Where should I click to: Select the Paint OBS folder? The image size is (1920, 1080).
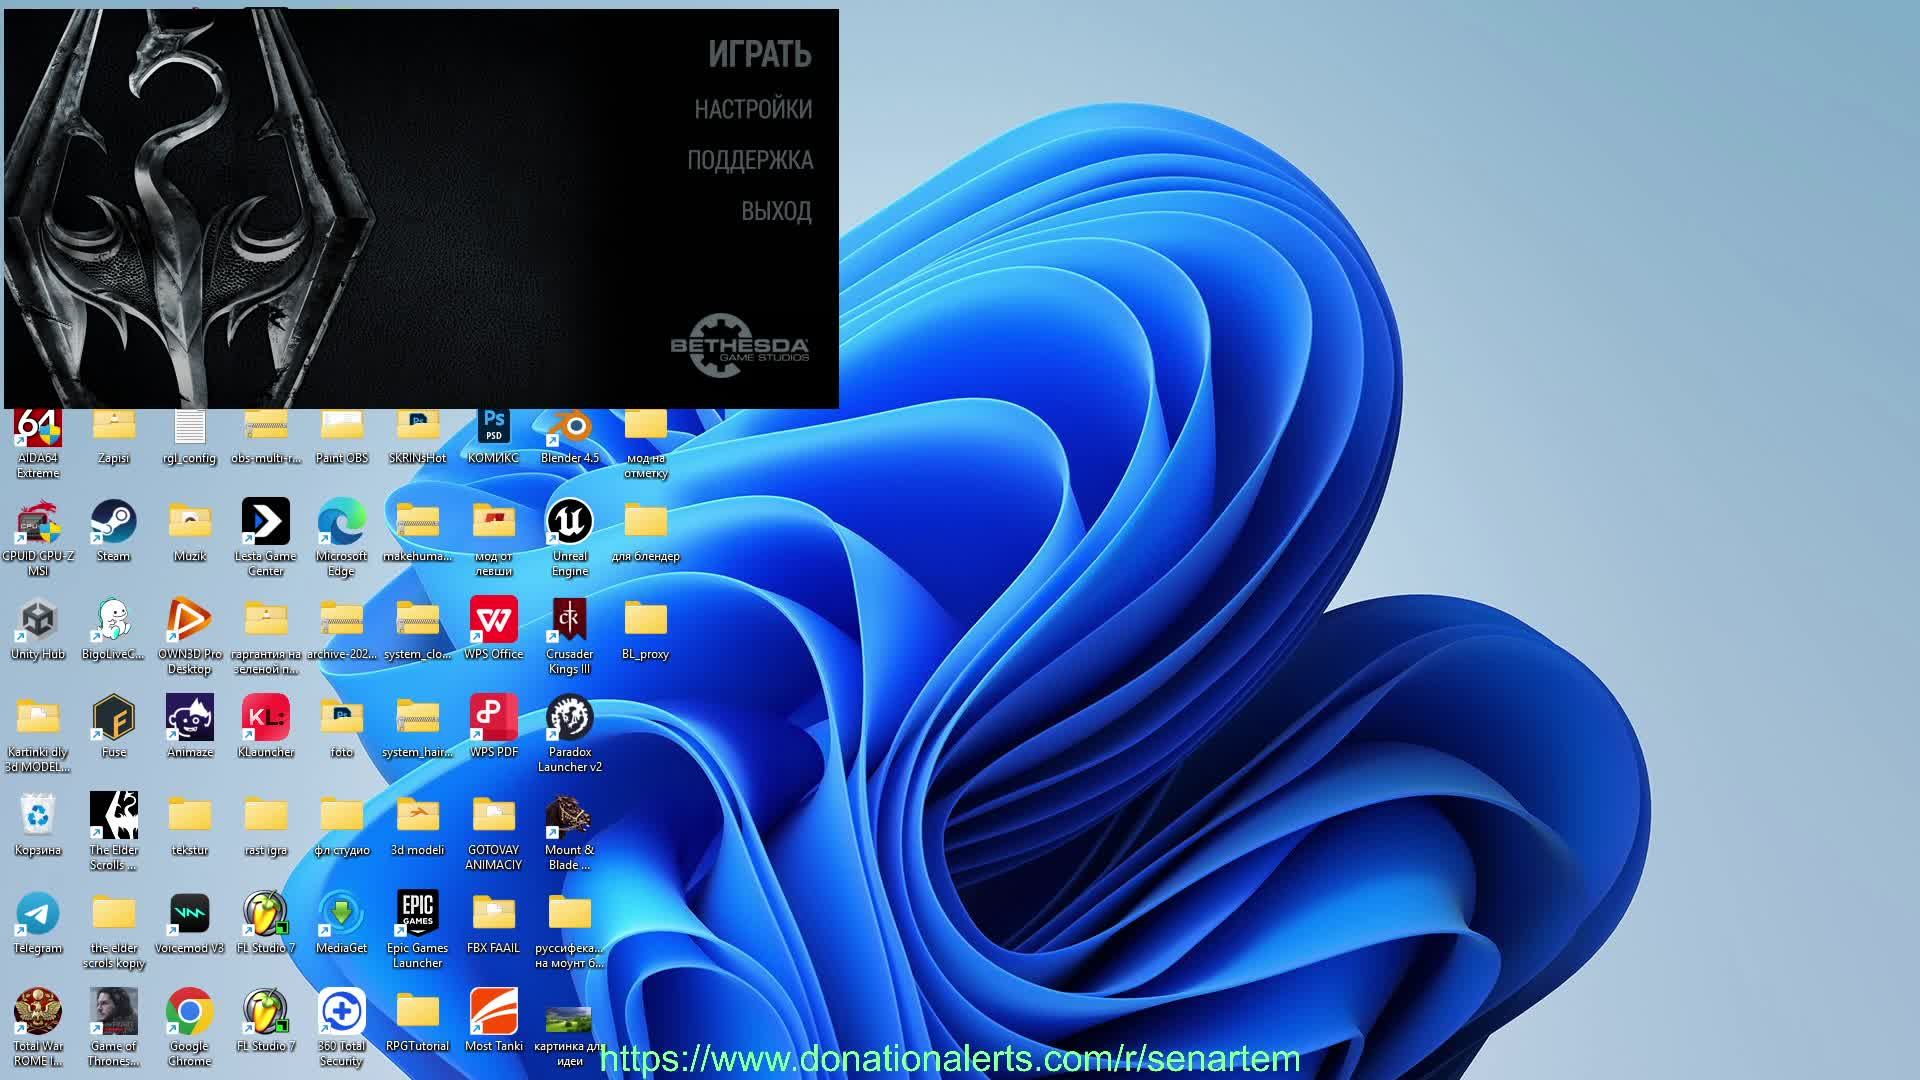tap(342, 437)
